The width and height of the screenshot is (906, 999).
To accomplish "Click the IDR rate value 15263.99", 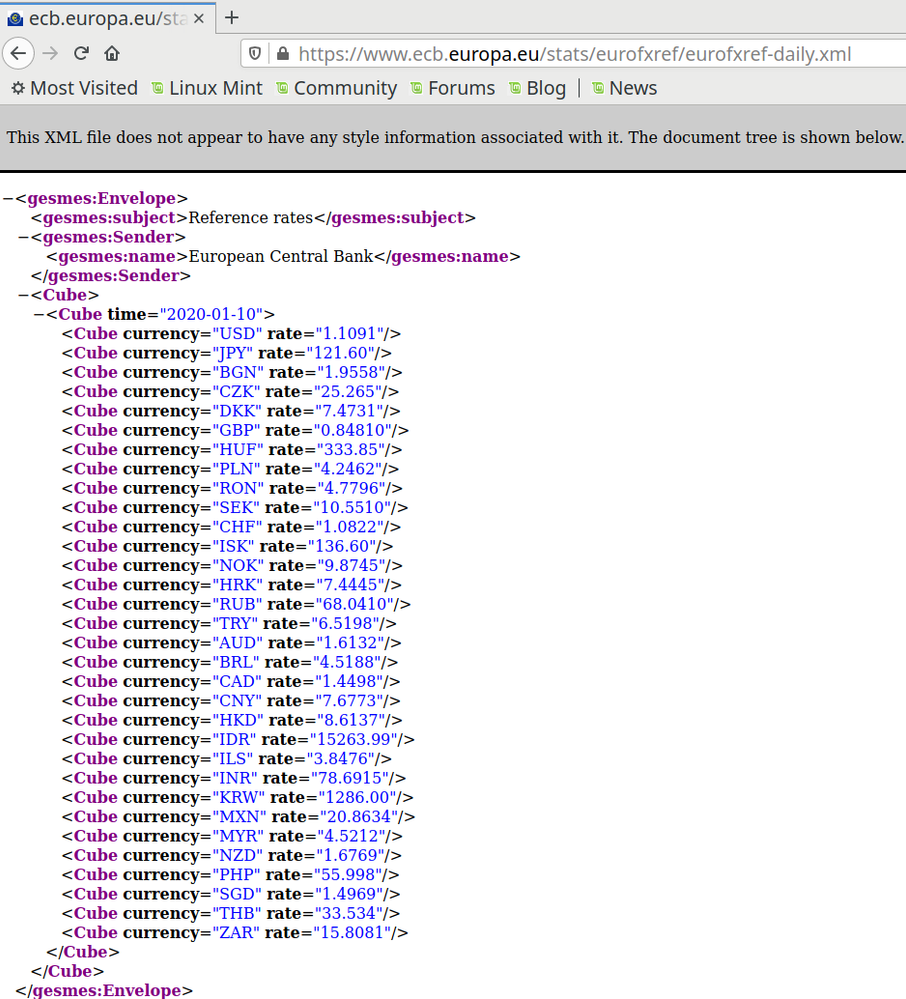I will [354, 740].
